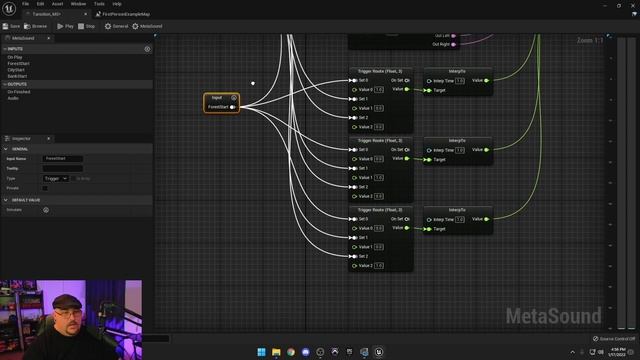Viewport: 640px width, 360px height.
Task: Open the Windows Start menu
Action: coord(262,352)
